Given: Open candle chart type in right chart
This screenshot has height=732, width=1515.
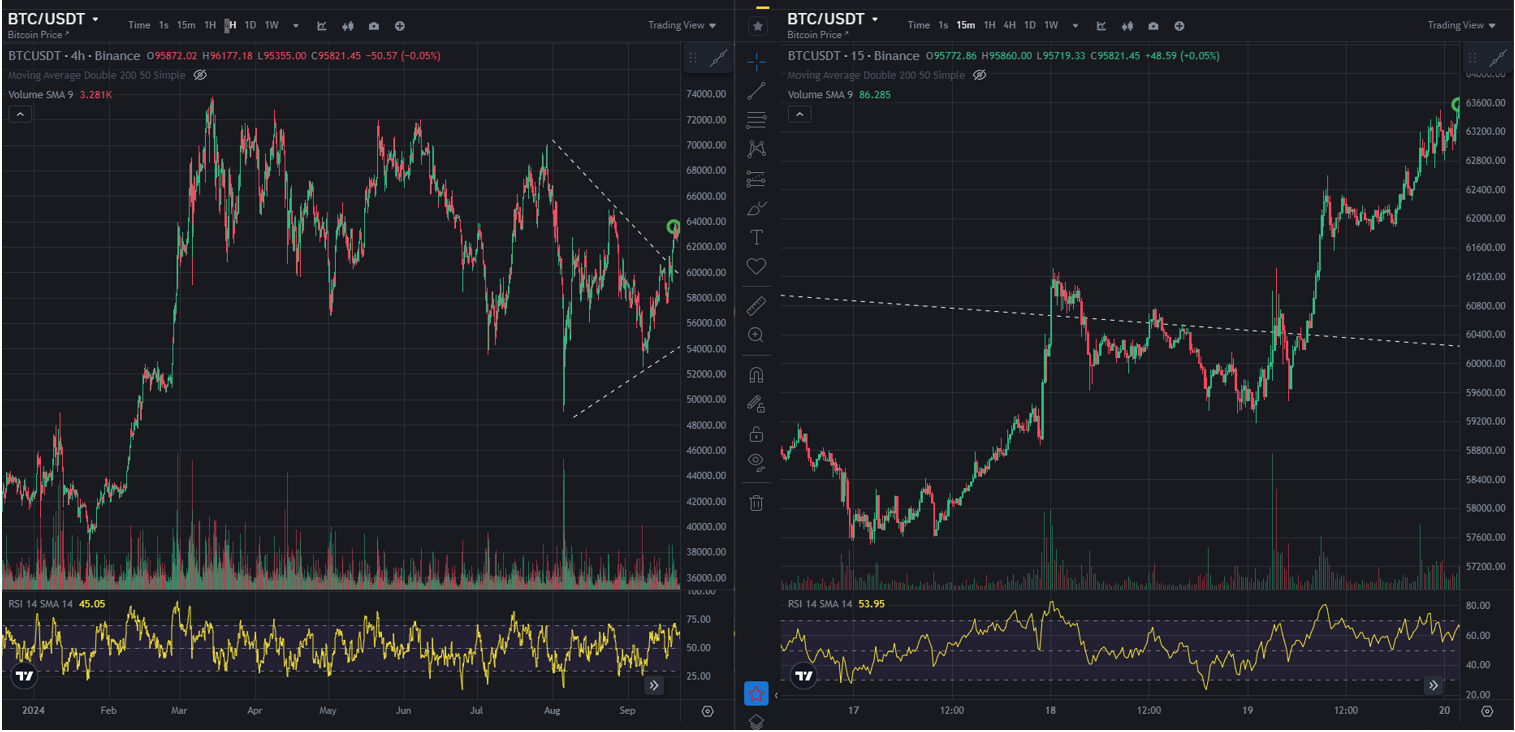Looking at the screenshot, I should 1128,25.
